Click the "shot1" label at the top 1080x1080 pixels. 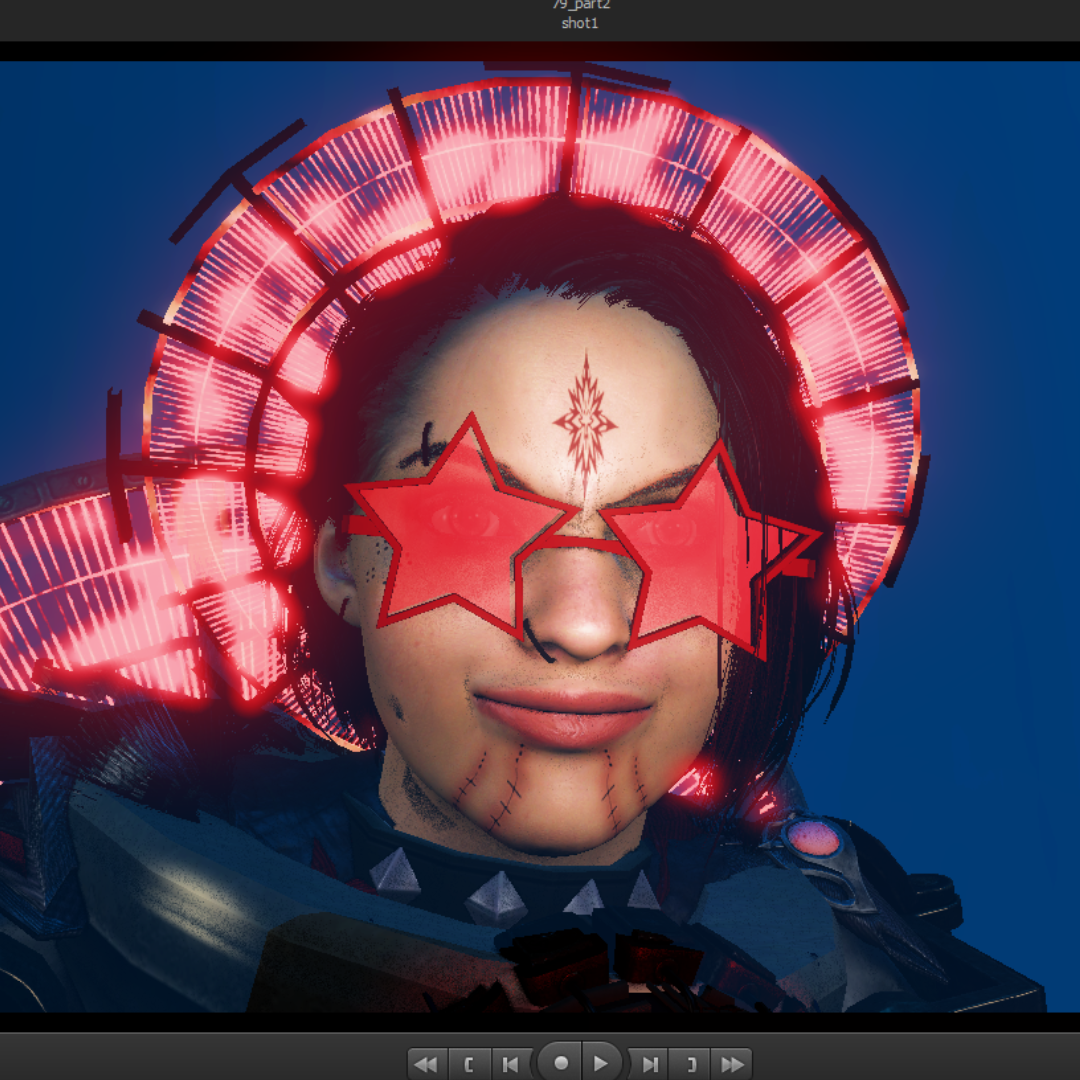580,23
